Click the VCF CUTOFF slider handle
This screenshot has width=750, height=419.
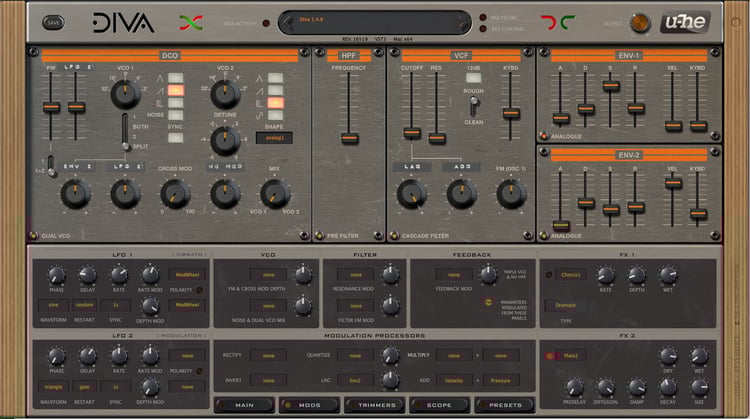[x=412, y=133]
